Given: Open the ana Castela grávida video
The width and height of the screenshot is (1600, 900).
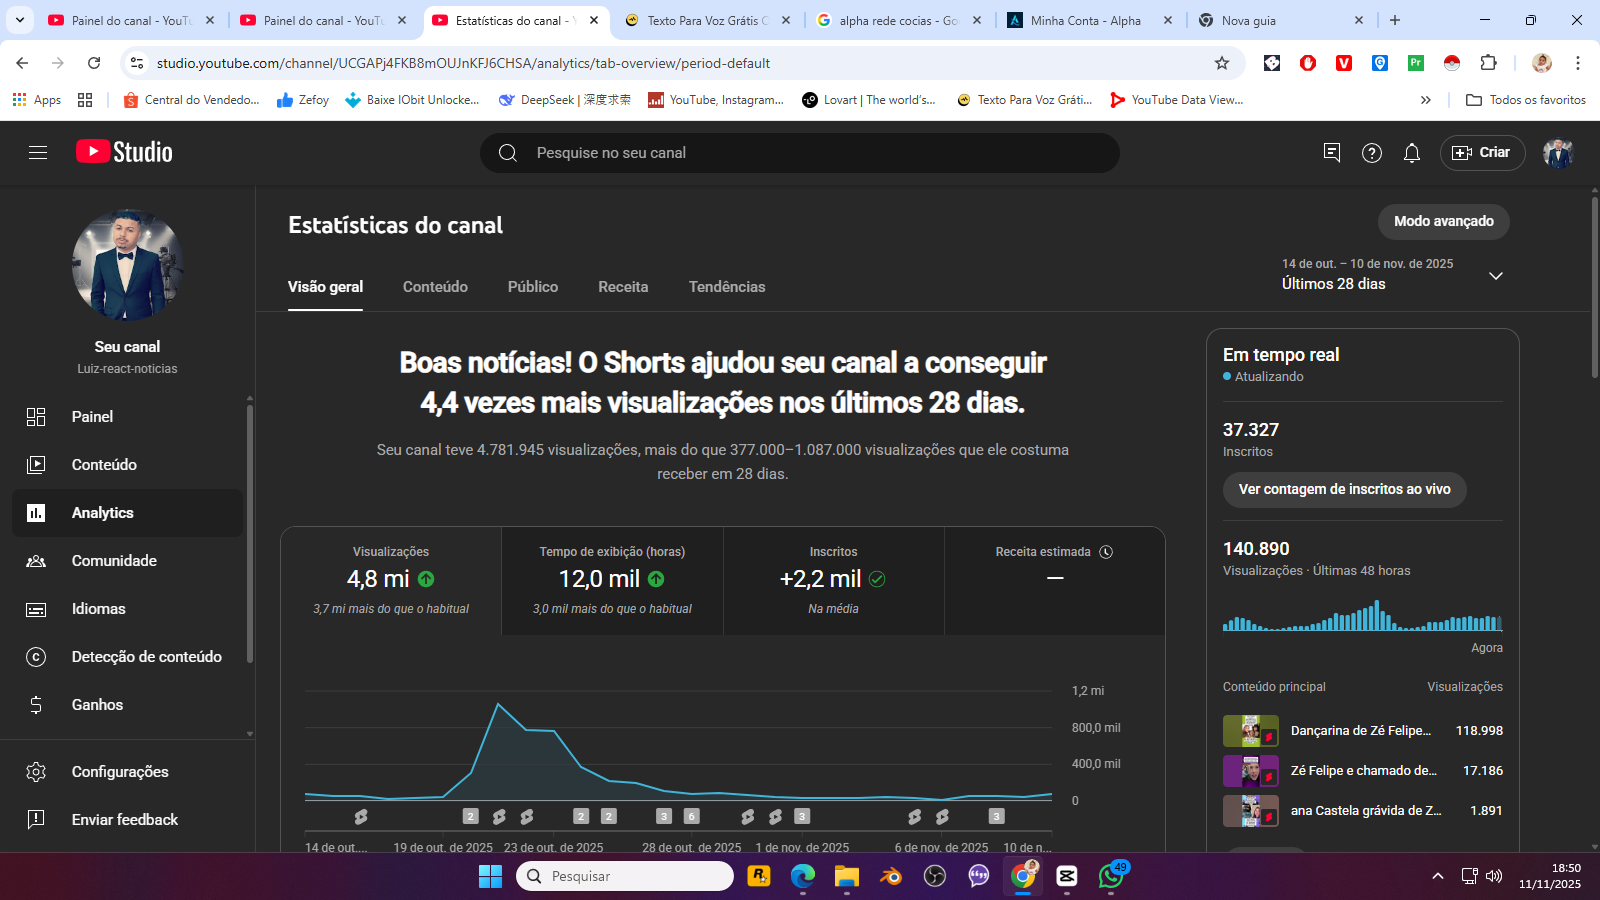Looking at the screenshot, I should (x=1363, y=811).
